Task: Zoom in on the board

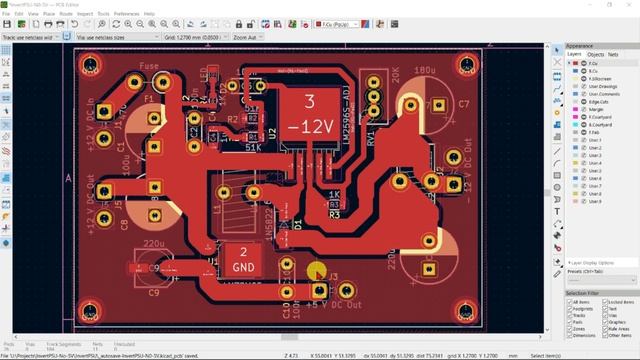Action: tap(128, 24)
